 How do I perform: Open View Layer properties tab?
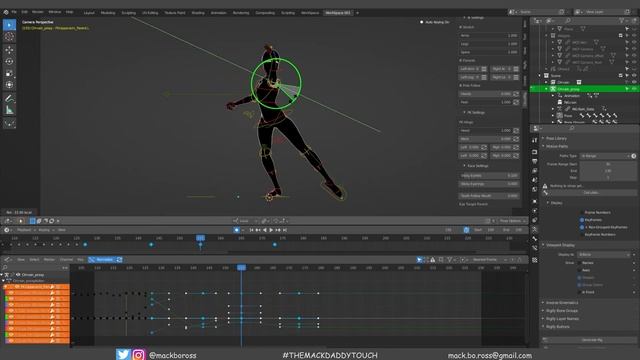click(x=535, y=171)
